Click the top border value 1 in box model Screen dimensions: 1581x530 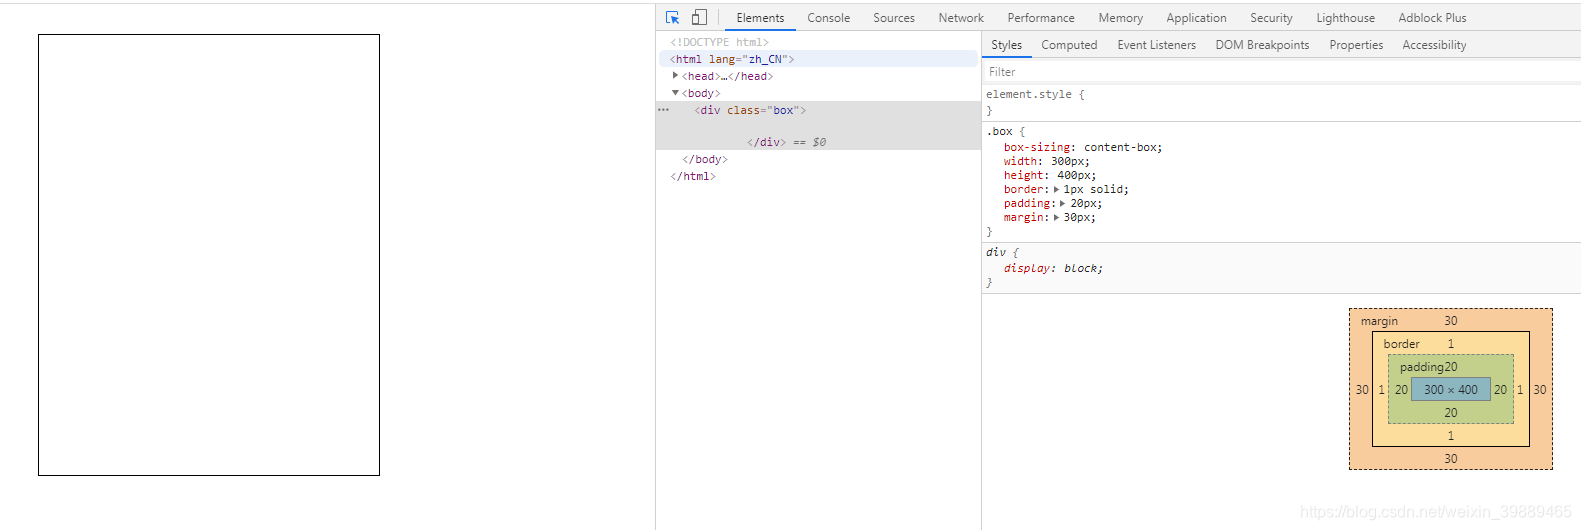1451,344
